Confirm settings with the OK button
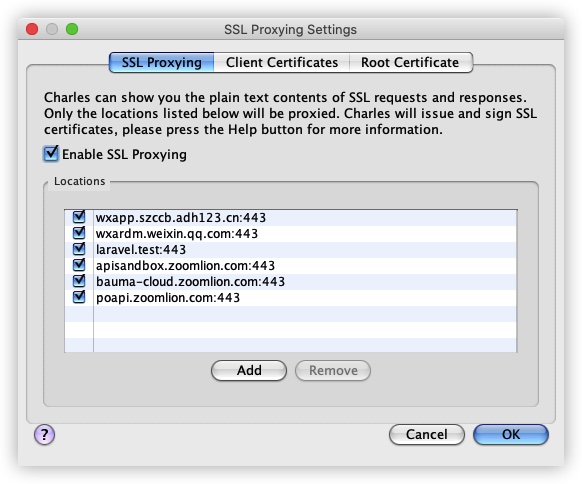Viewport: 582px width, 484px height. click(511, 434)
